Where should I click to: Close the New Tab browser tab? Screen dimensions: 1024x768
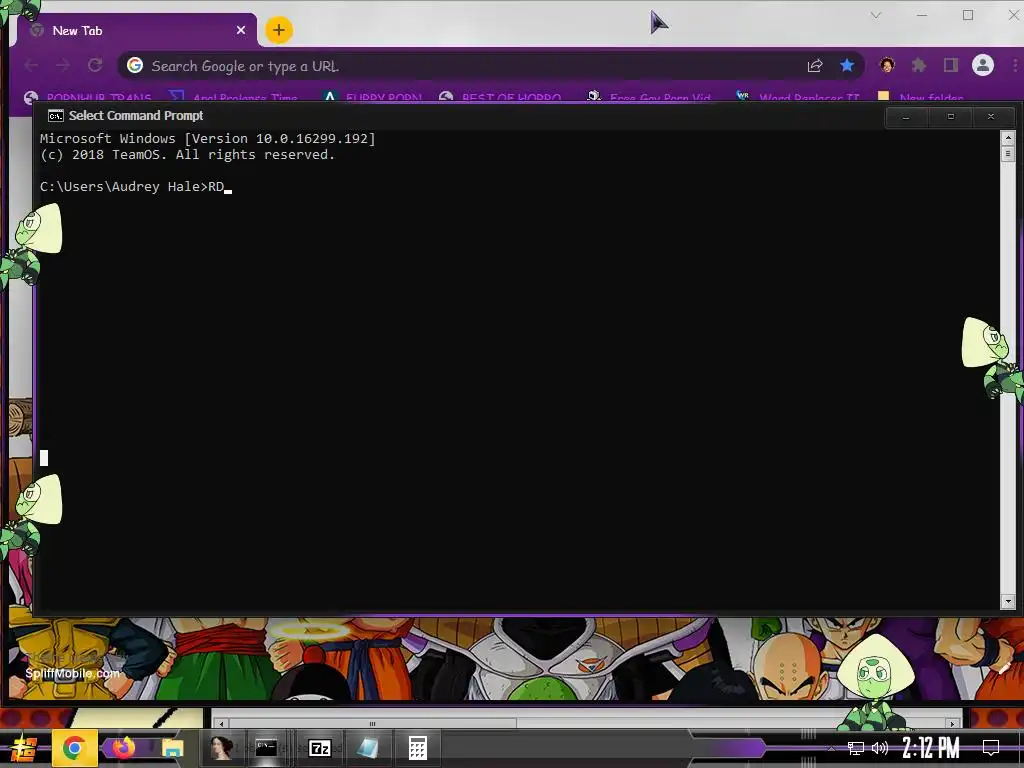tap(241, 30)
